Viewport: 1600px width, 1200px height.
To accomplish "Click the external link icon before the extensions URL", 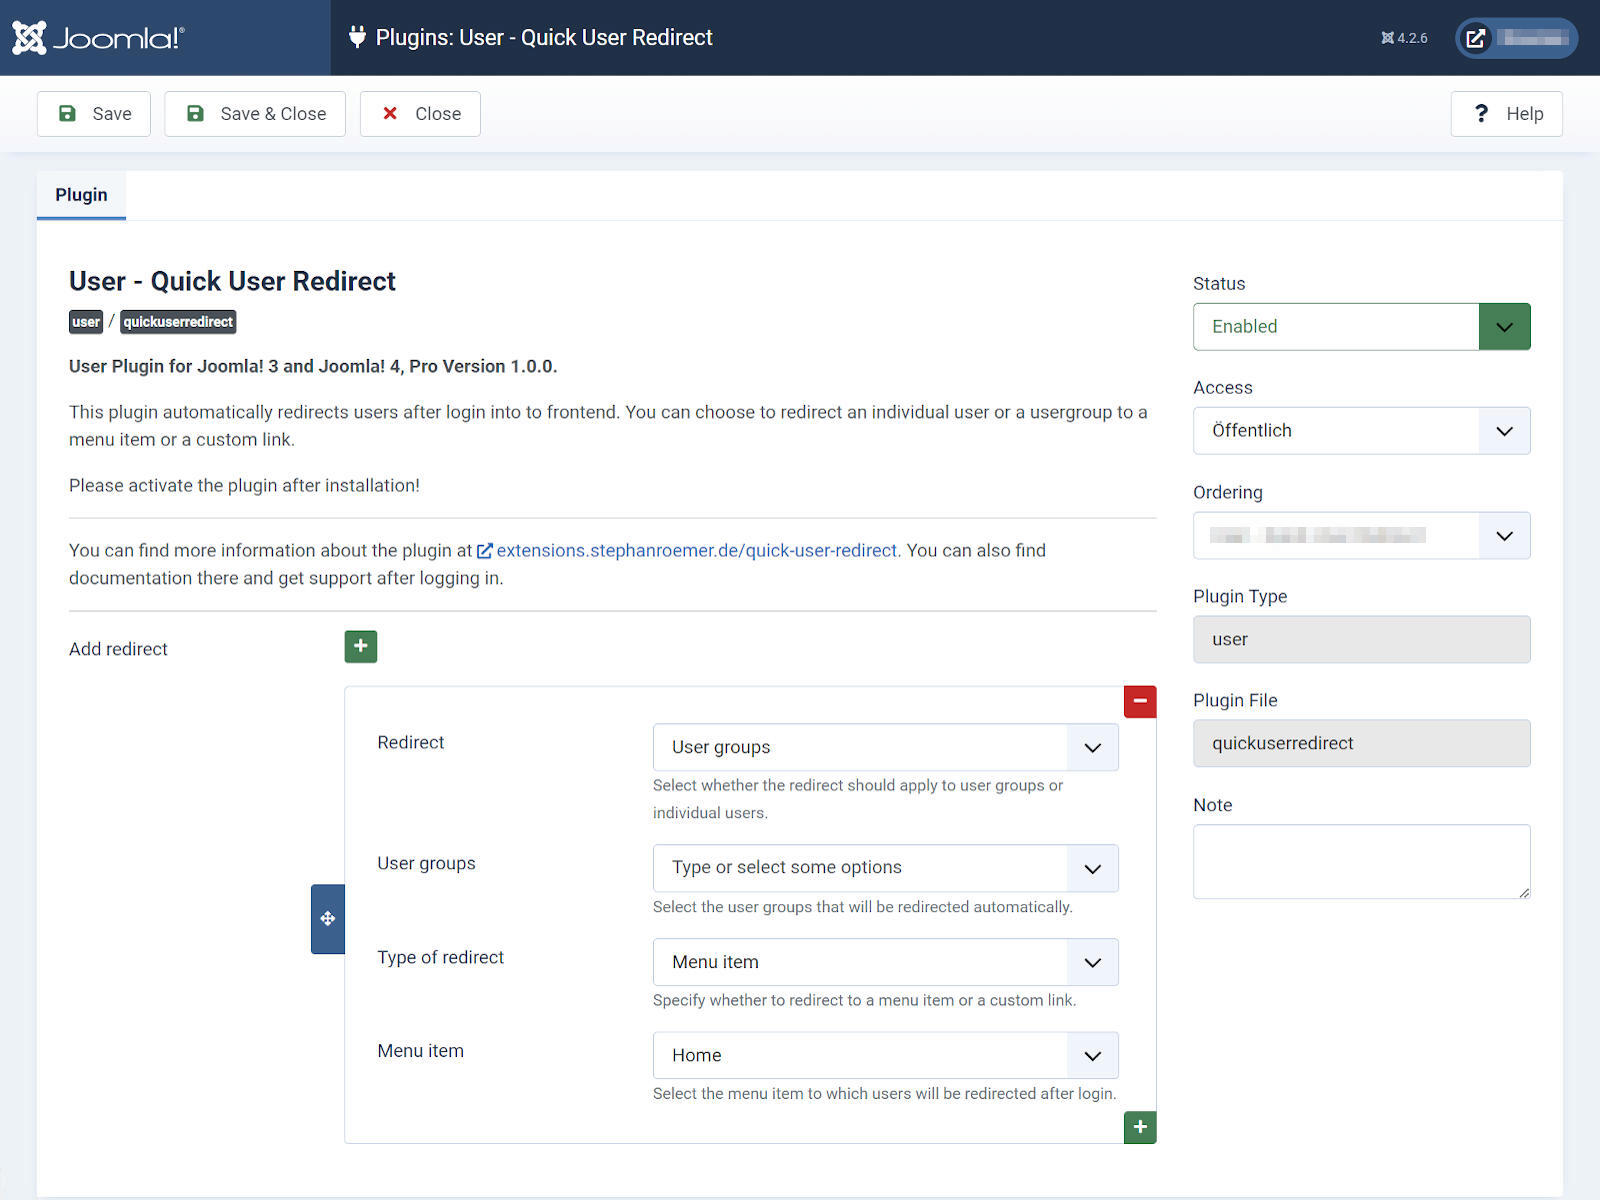I will [x=485, y=550].
